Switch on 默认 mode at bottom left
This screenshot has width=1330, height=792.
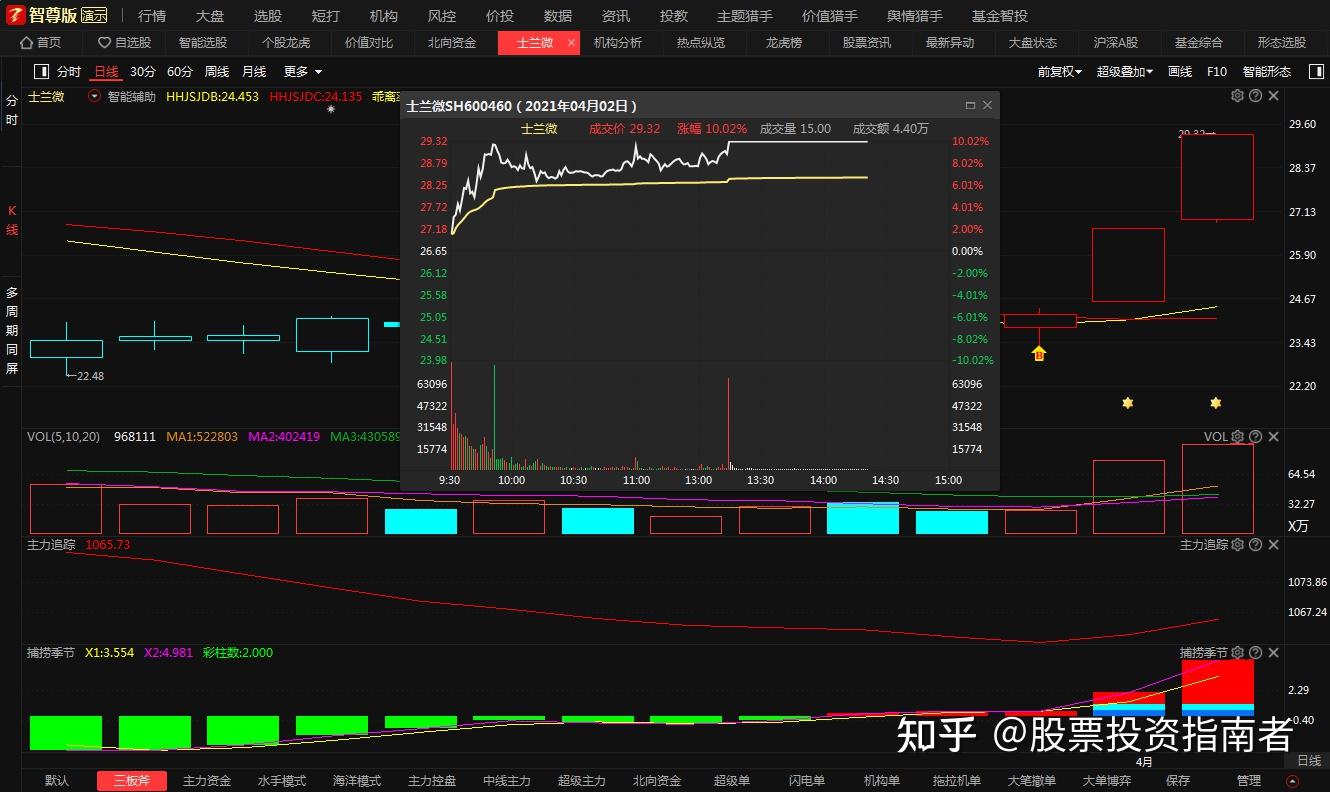(x=56, y=780)
